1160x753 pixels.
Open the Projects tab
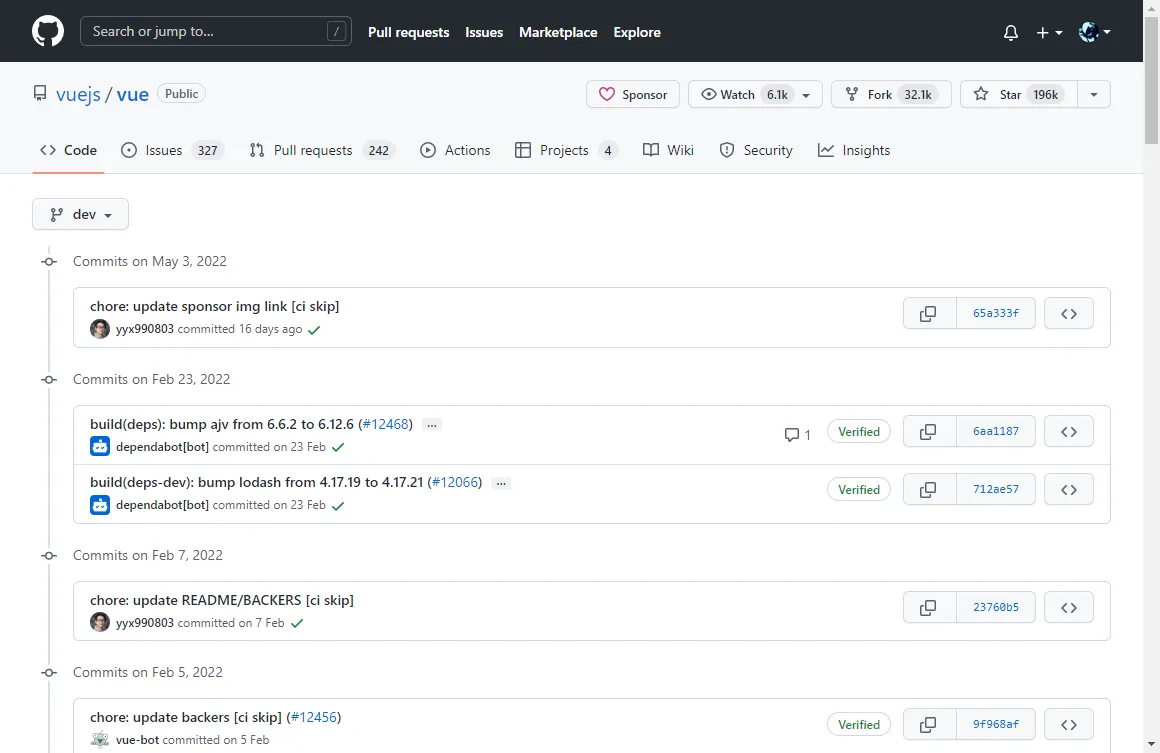click(x=566, y=150)
